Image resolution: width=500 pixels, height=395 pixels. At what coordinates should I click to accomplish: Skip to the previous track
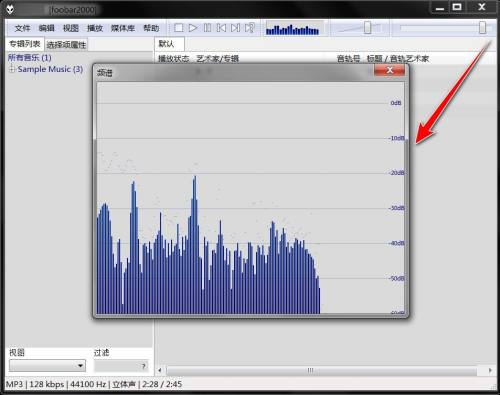point(221,28)
